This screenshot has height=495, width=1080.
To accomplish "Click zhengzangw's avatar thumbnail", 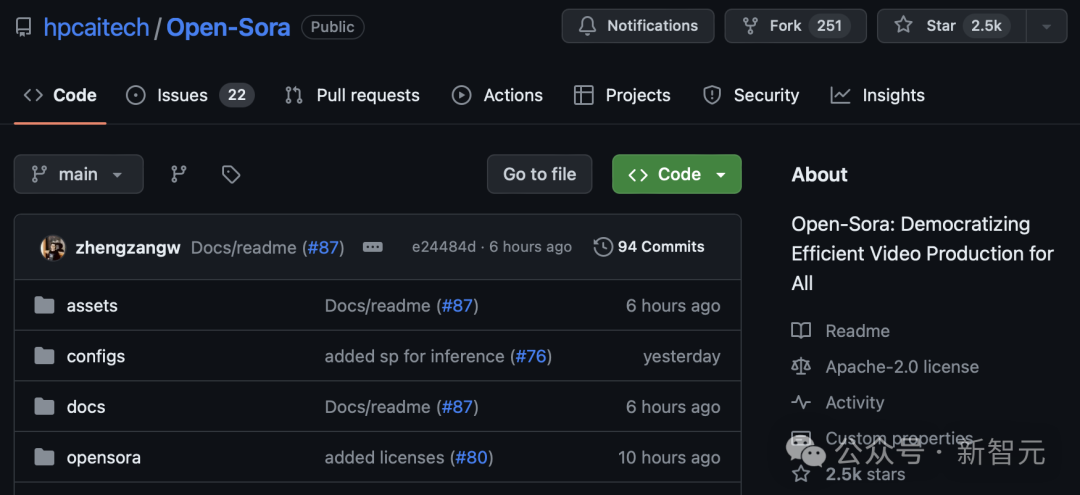I will [53, 247].
